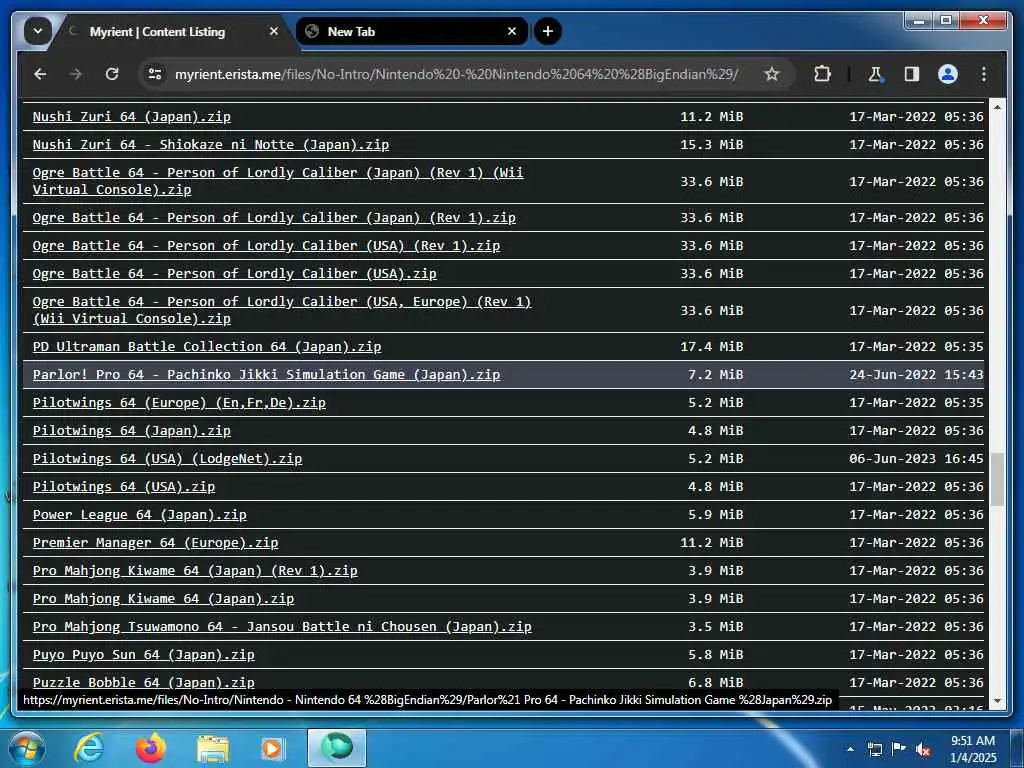This screenshot has width=1024, height=768.
Task: Open the tab search dropdown arrow
Action: coord(38,31)
